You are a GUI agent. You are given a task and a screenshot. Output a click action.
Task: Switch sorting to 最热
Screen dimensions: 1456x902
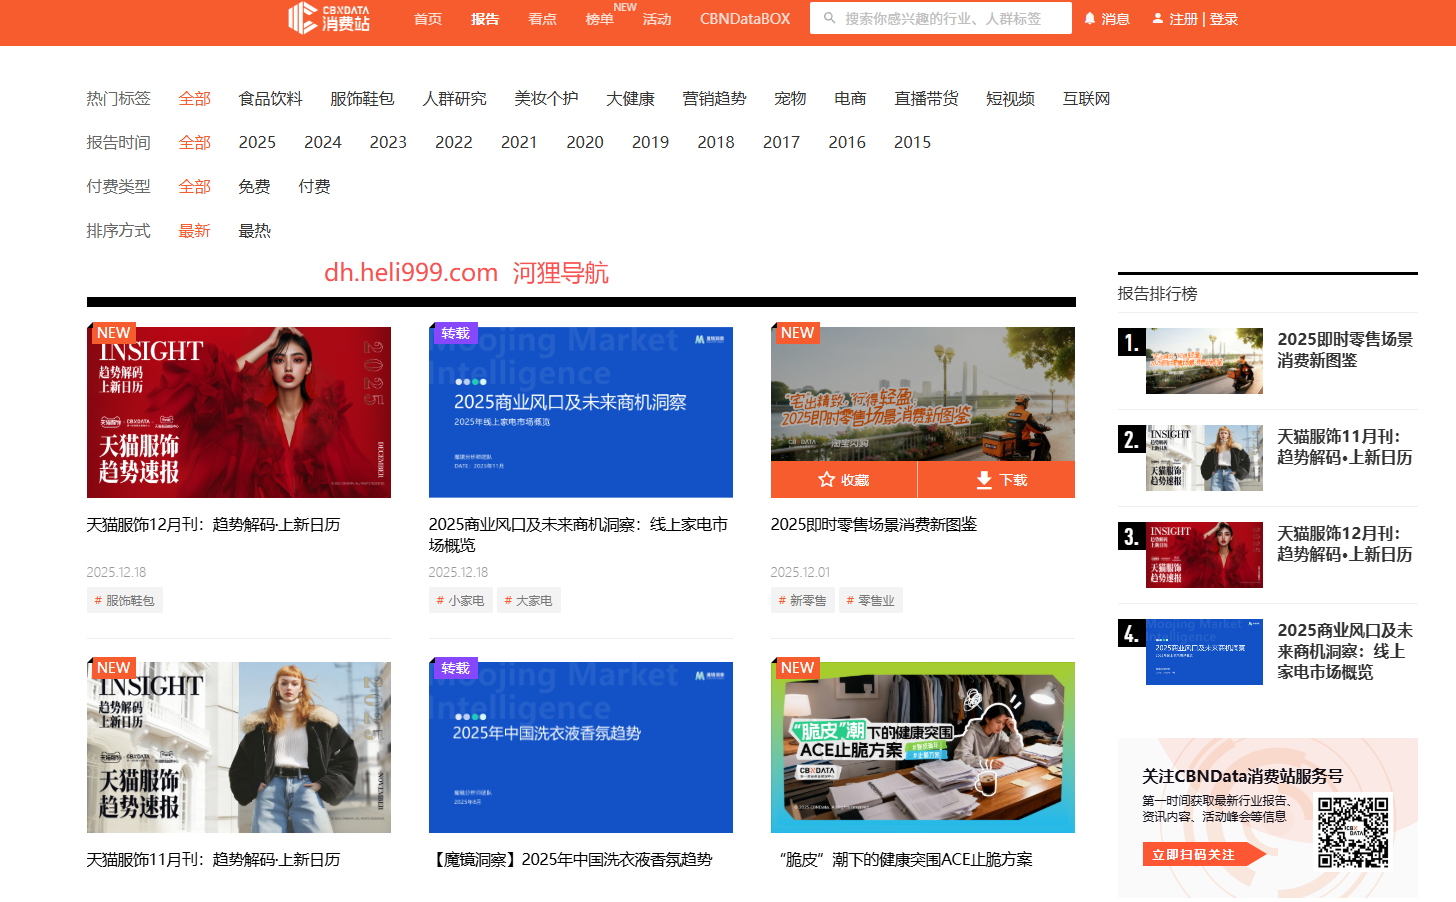click(254, 230)
